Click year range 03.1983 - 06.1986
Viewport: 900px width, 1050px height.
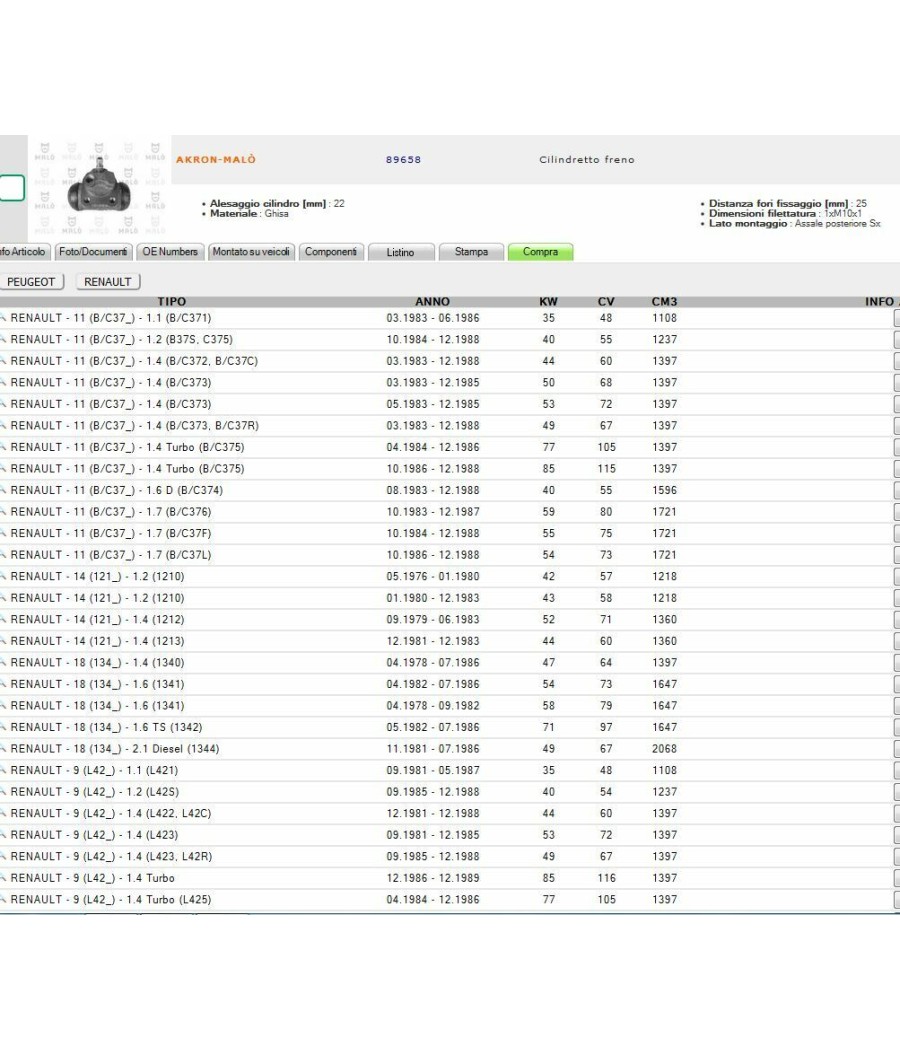433,318
